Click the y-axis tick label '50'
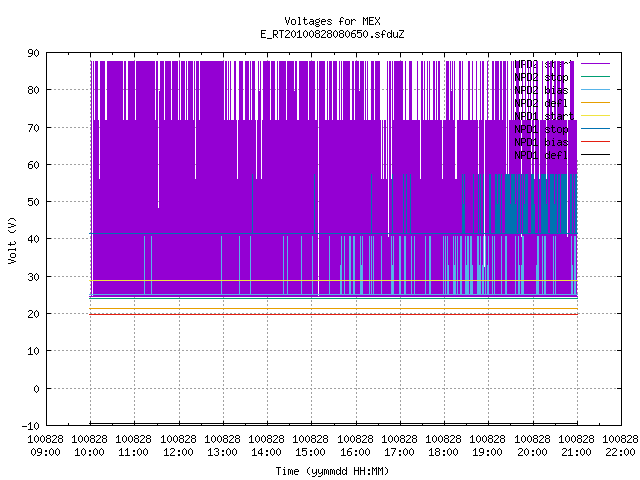Image resolution: width=640 pixels, height=480 pixels. coord(33,202)
